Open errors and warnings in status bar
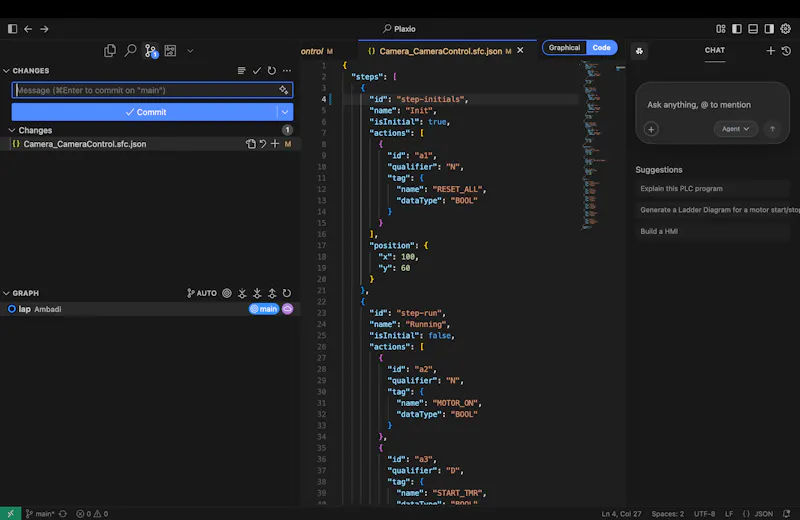Viewport: 800px width, 520px height. (x=92, y=514)
